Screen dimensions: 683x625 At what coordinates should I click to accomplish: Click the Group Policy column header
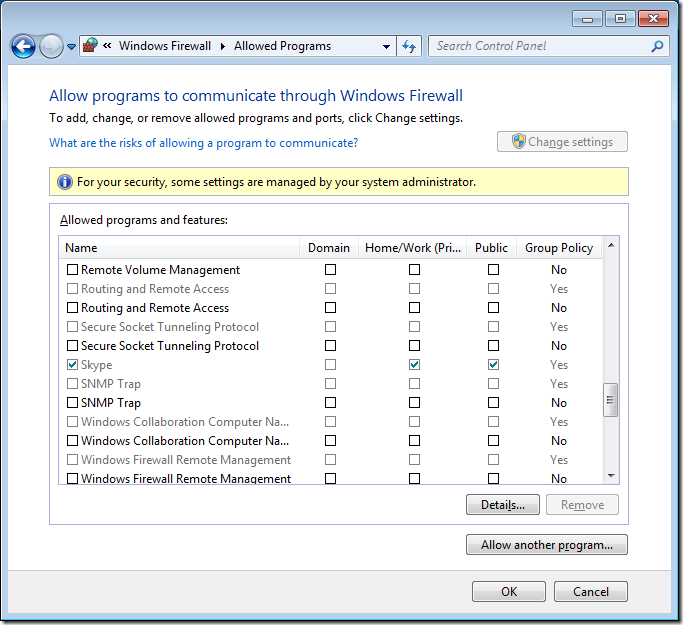tap(559, 248)
